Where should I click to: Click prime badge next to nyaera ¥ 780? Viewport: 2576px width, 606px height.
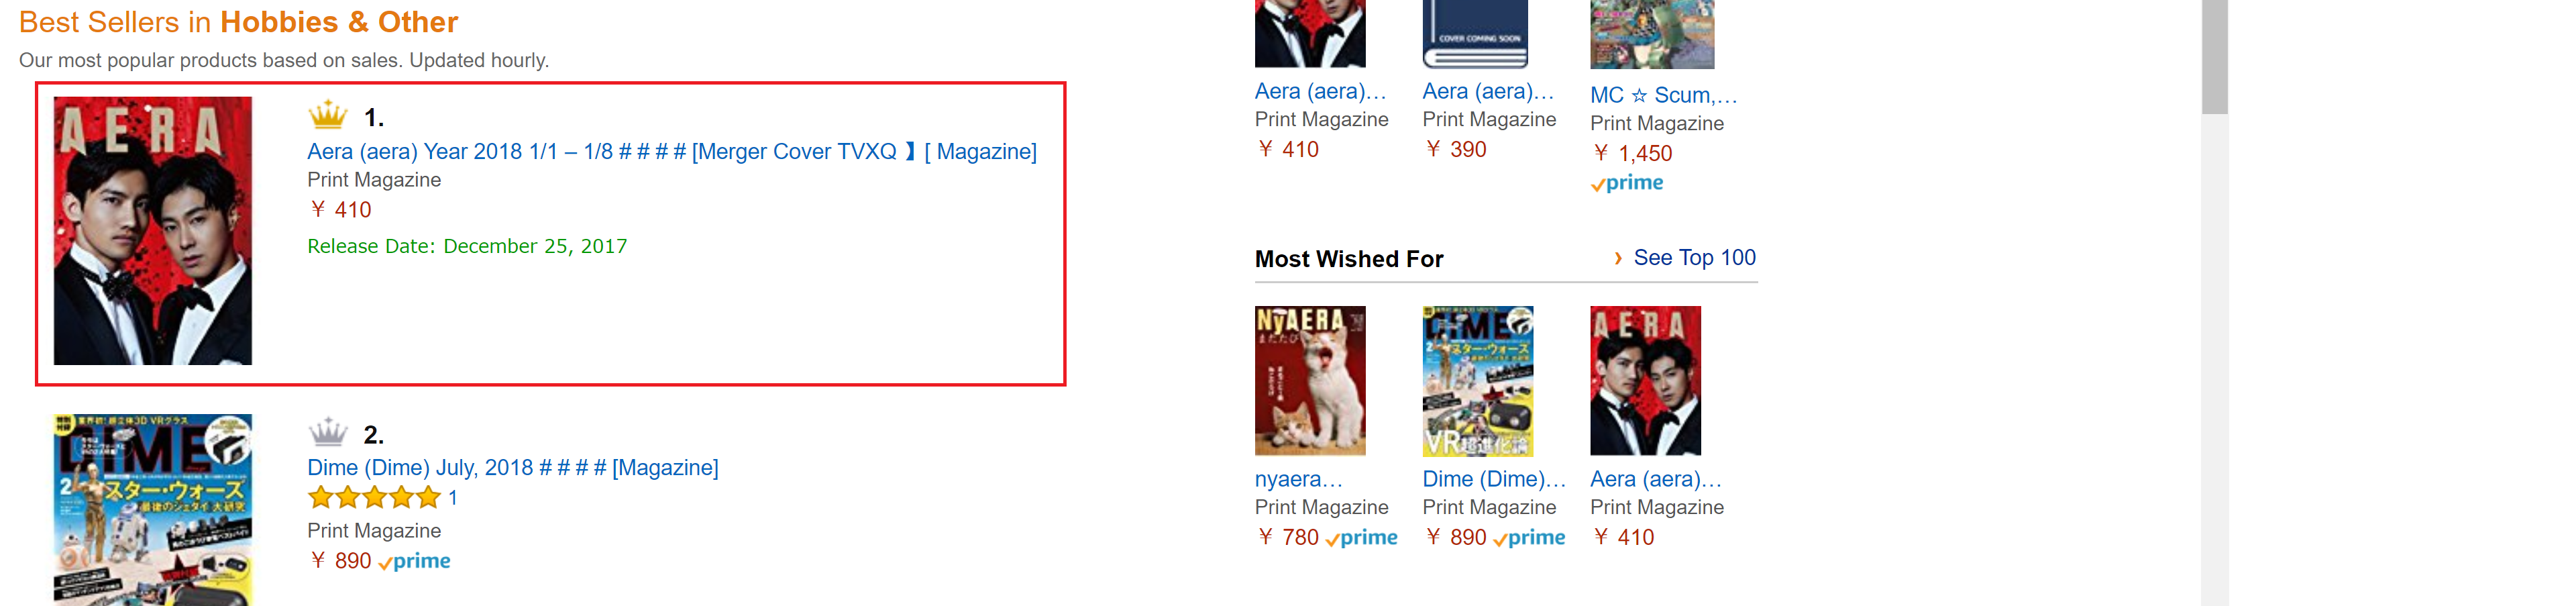tap(1362, 538)
